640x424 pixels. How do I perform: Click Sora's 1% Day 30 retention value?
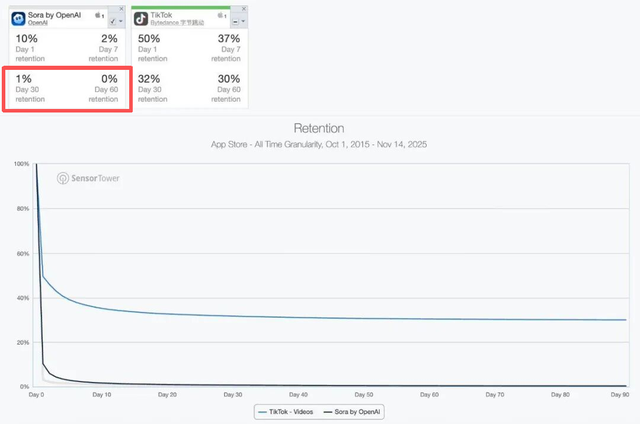pos(21,78)
